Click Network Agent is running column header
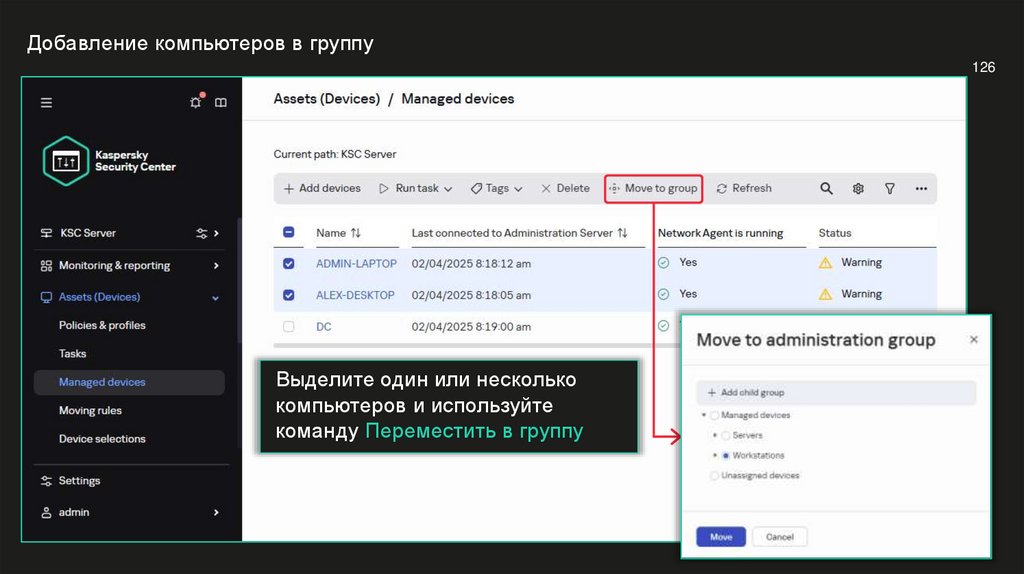Screen dimensions: 1024x574 720,233
